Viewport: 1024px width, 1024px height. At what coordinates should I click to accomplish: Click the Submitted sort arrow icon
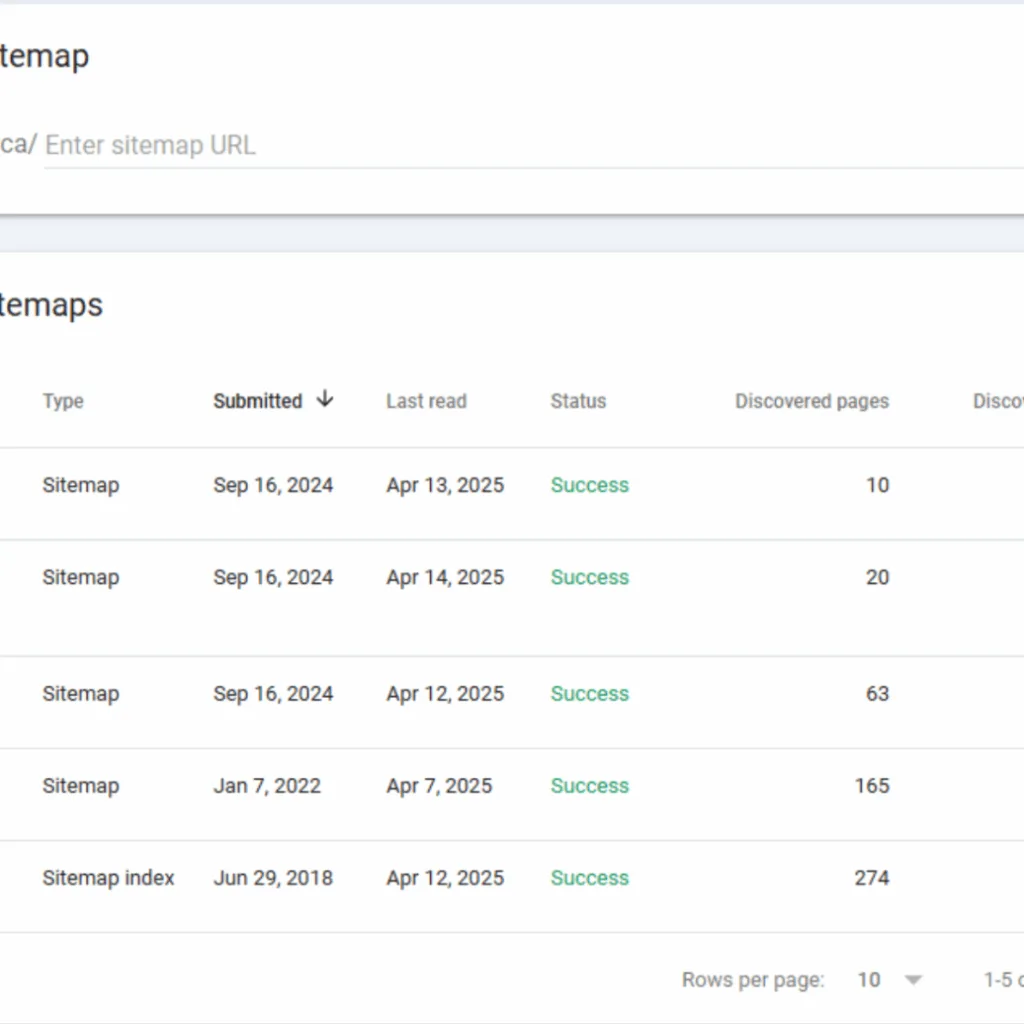[x=325, y=399]
